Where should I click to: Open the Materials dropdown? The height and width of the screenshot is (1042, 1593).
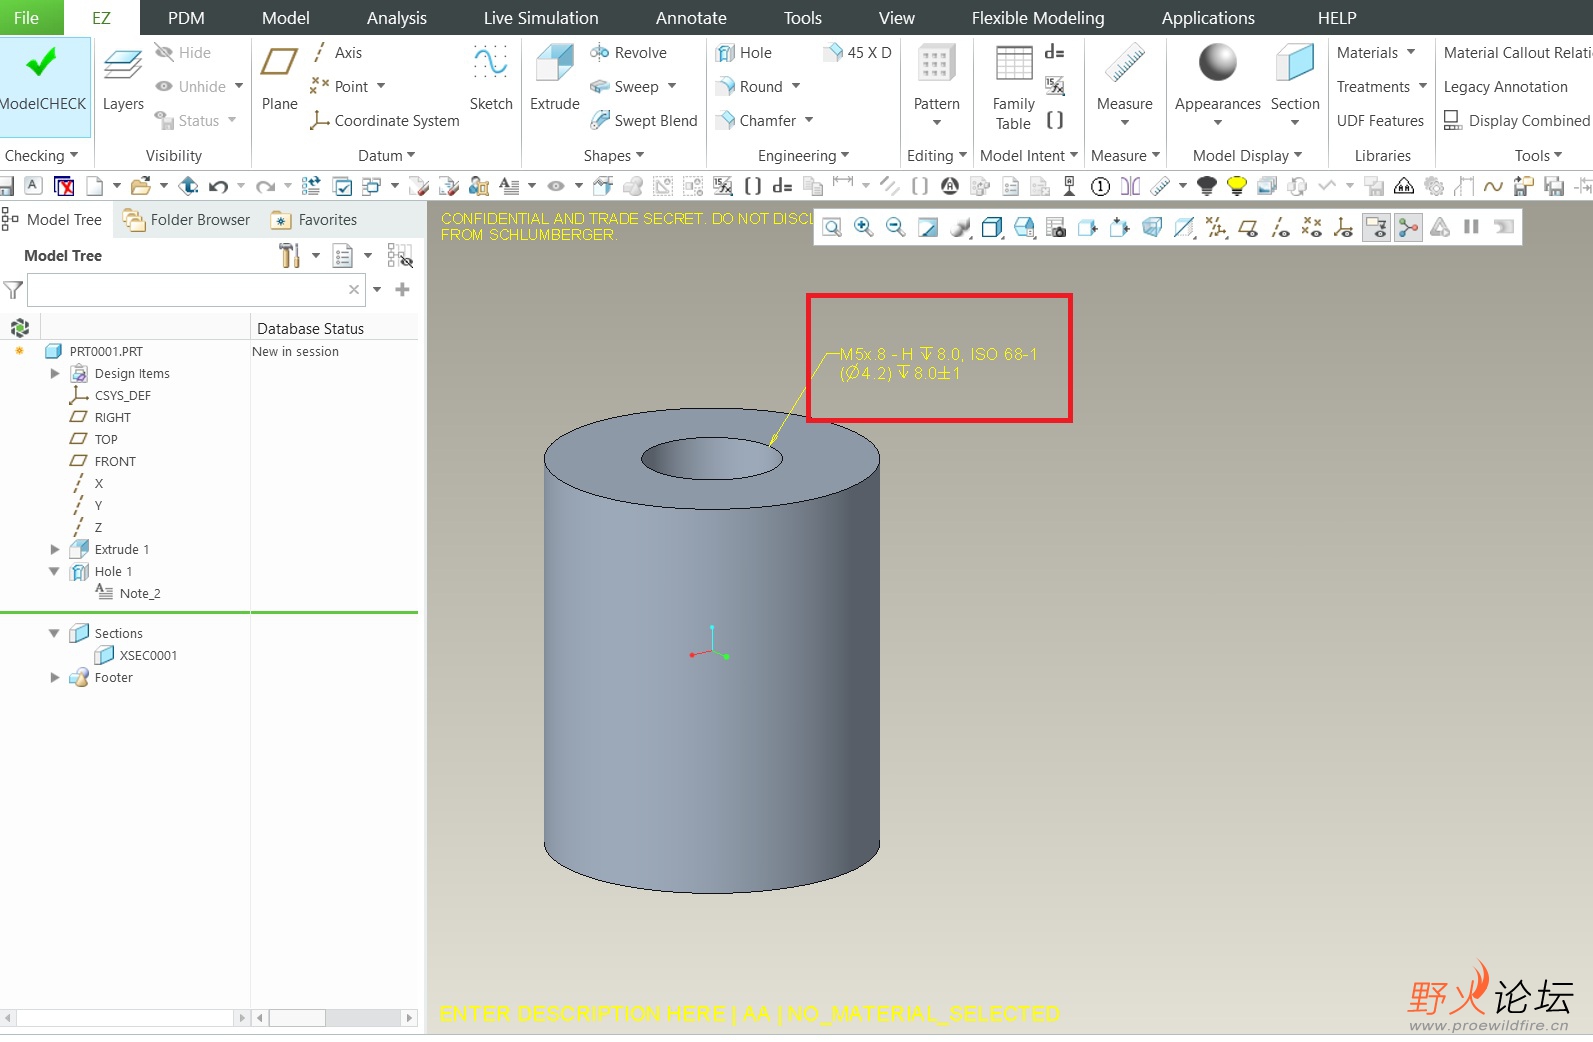1376,53
